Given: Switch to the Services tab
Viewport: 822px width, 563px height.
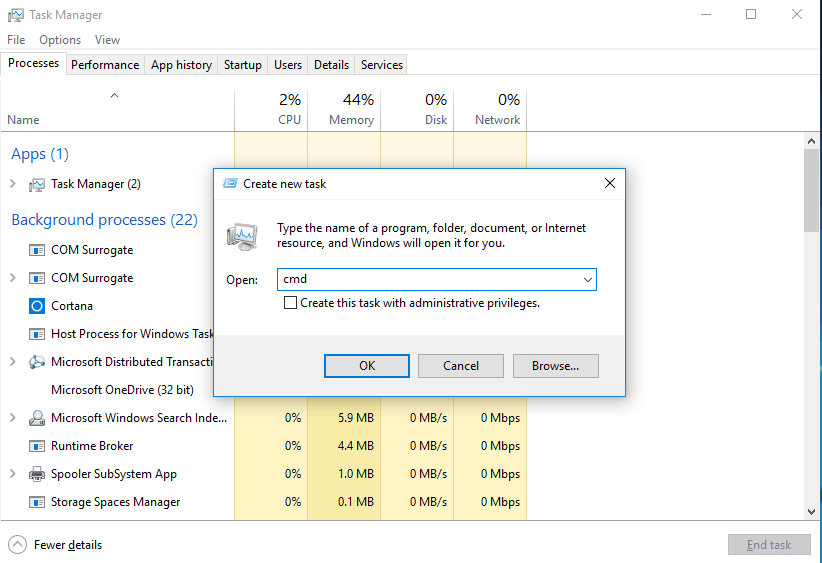Looking at the screenshot, I should [382, 64].
